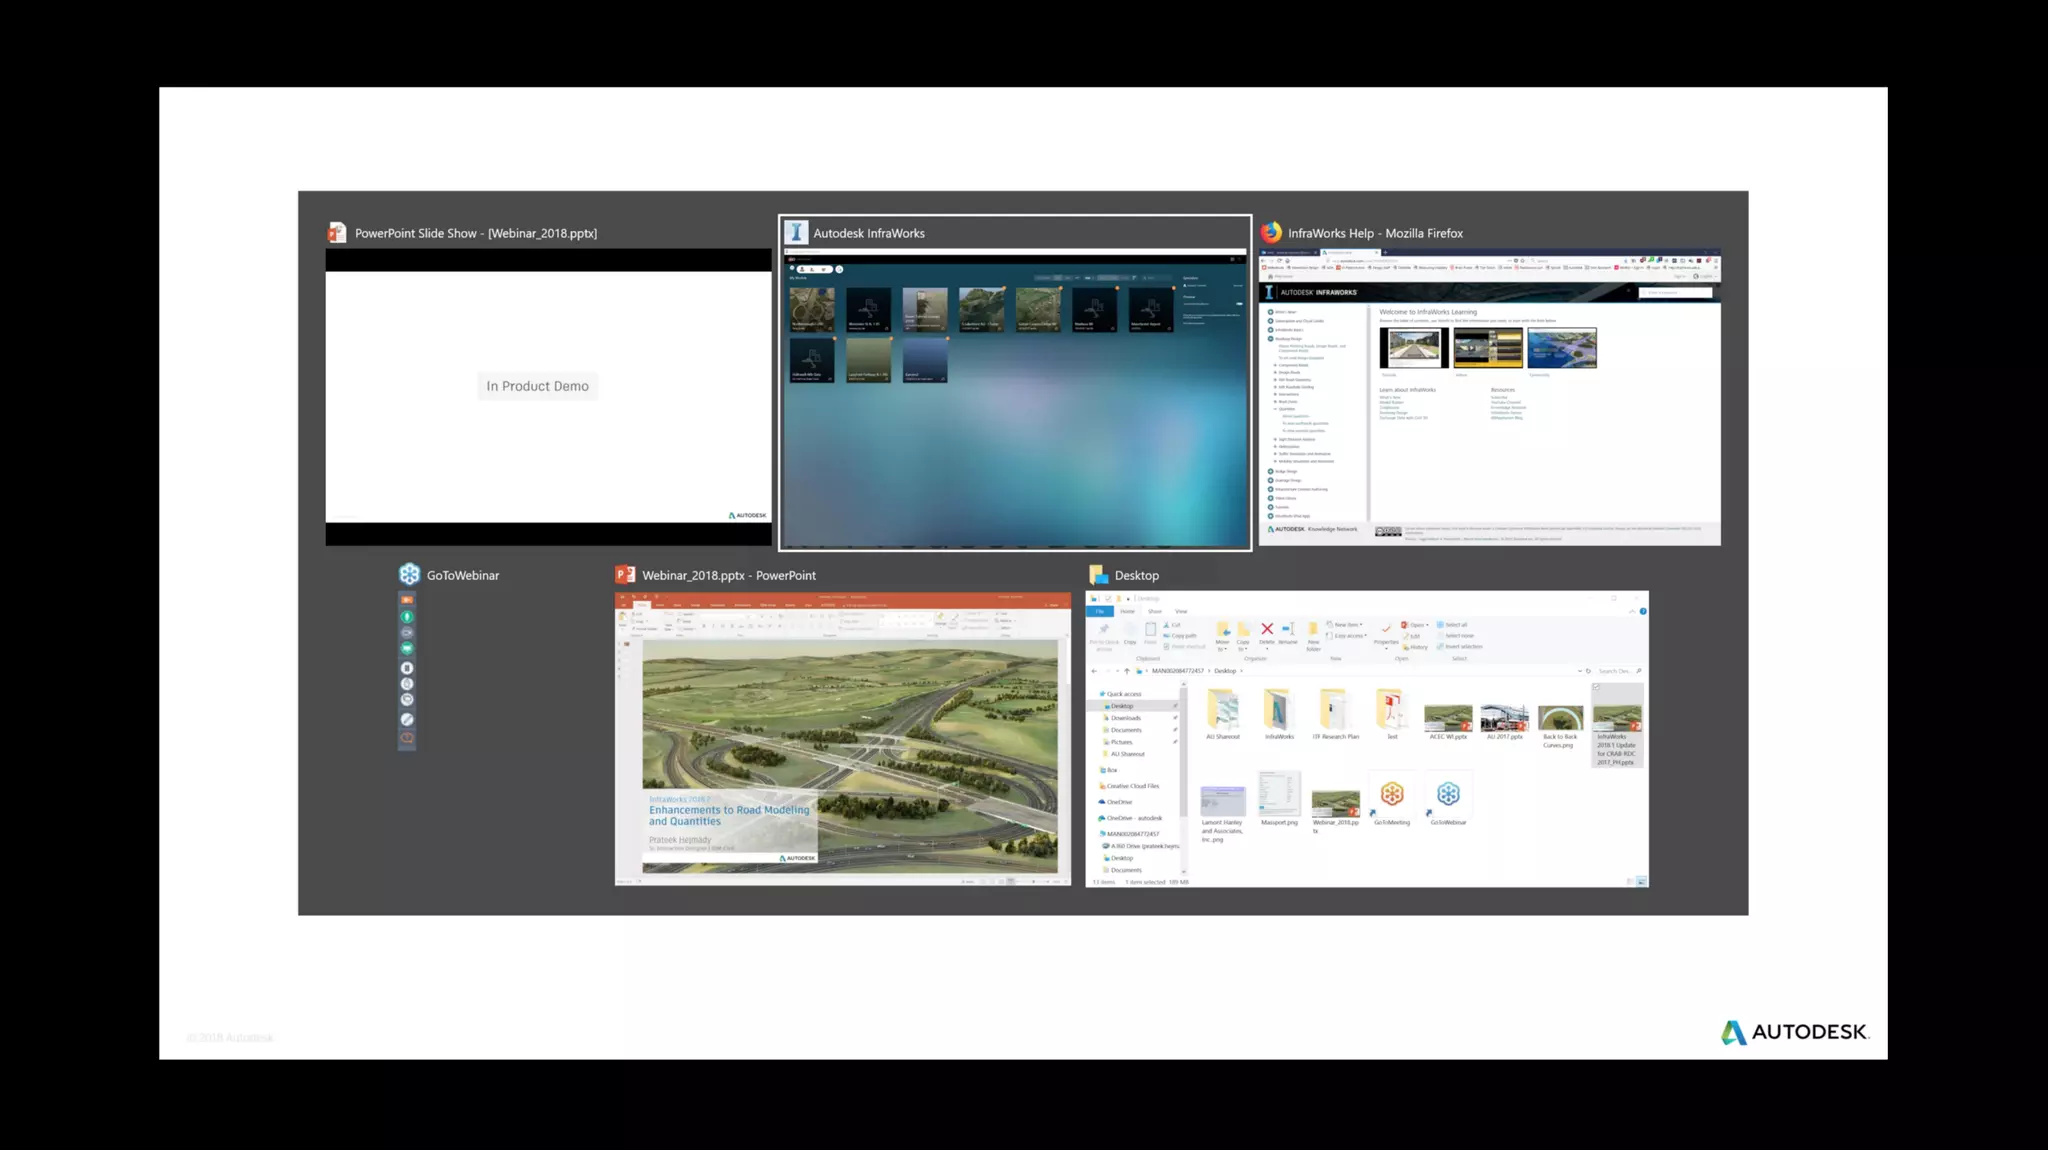Click the New folder icon in Desktop window ribbon
This screenshot has width=2048, height=1150.
click(1313, 630)
